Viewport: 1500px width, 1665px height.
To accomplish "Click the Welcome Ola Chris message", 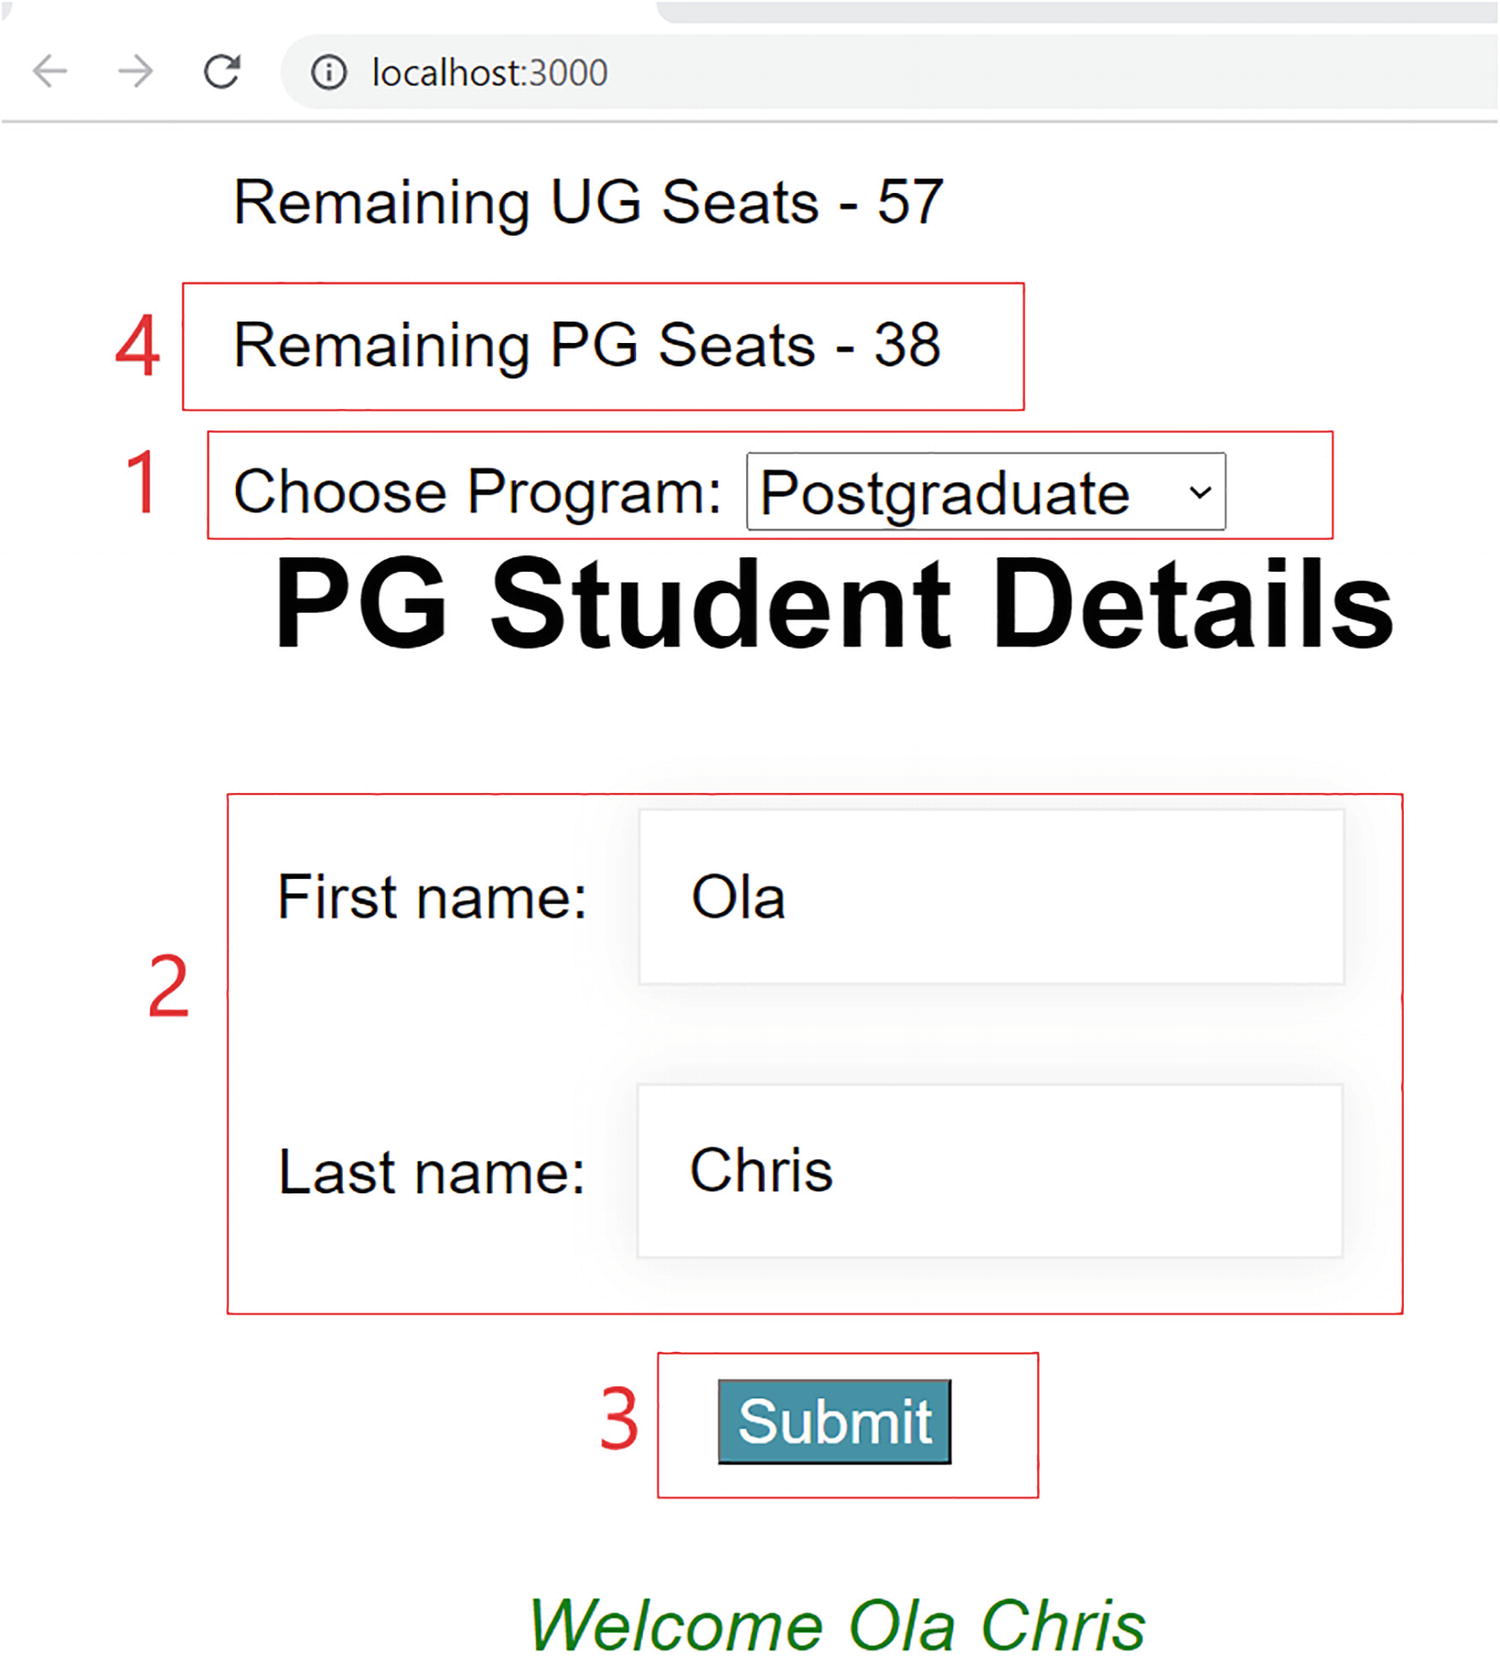I will pos(836,1625).
